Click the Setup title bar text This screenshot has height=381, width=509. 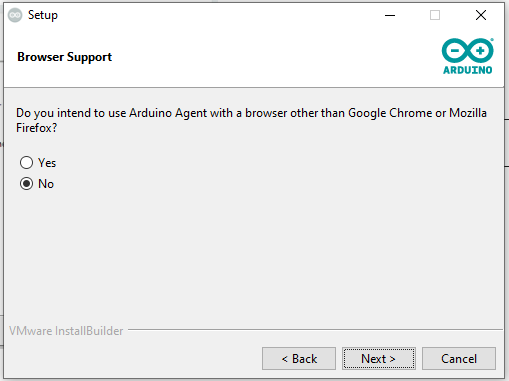[x=43, y=15]
